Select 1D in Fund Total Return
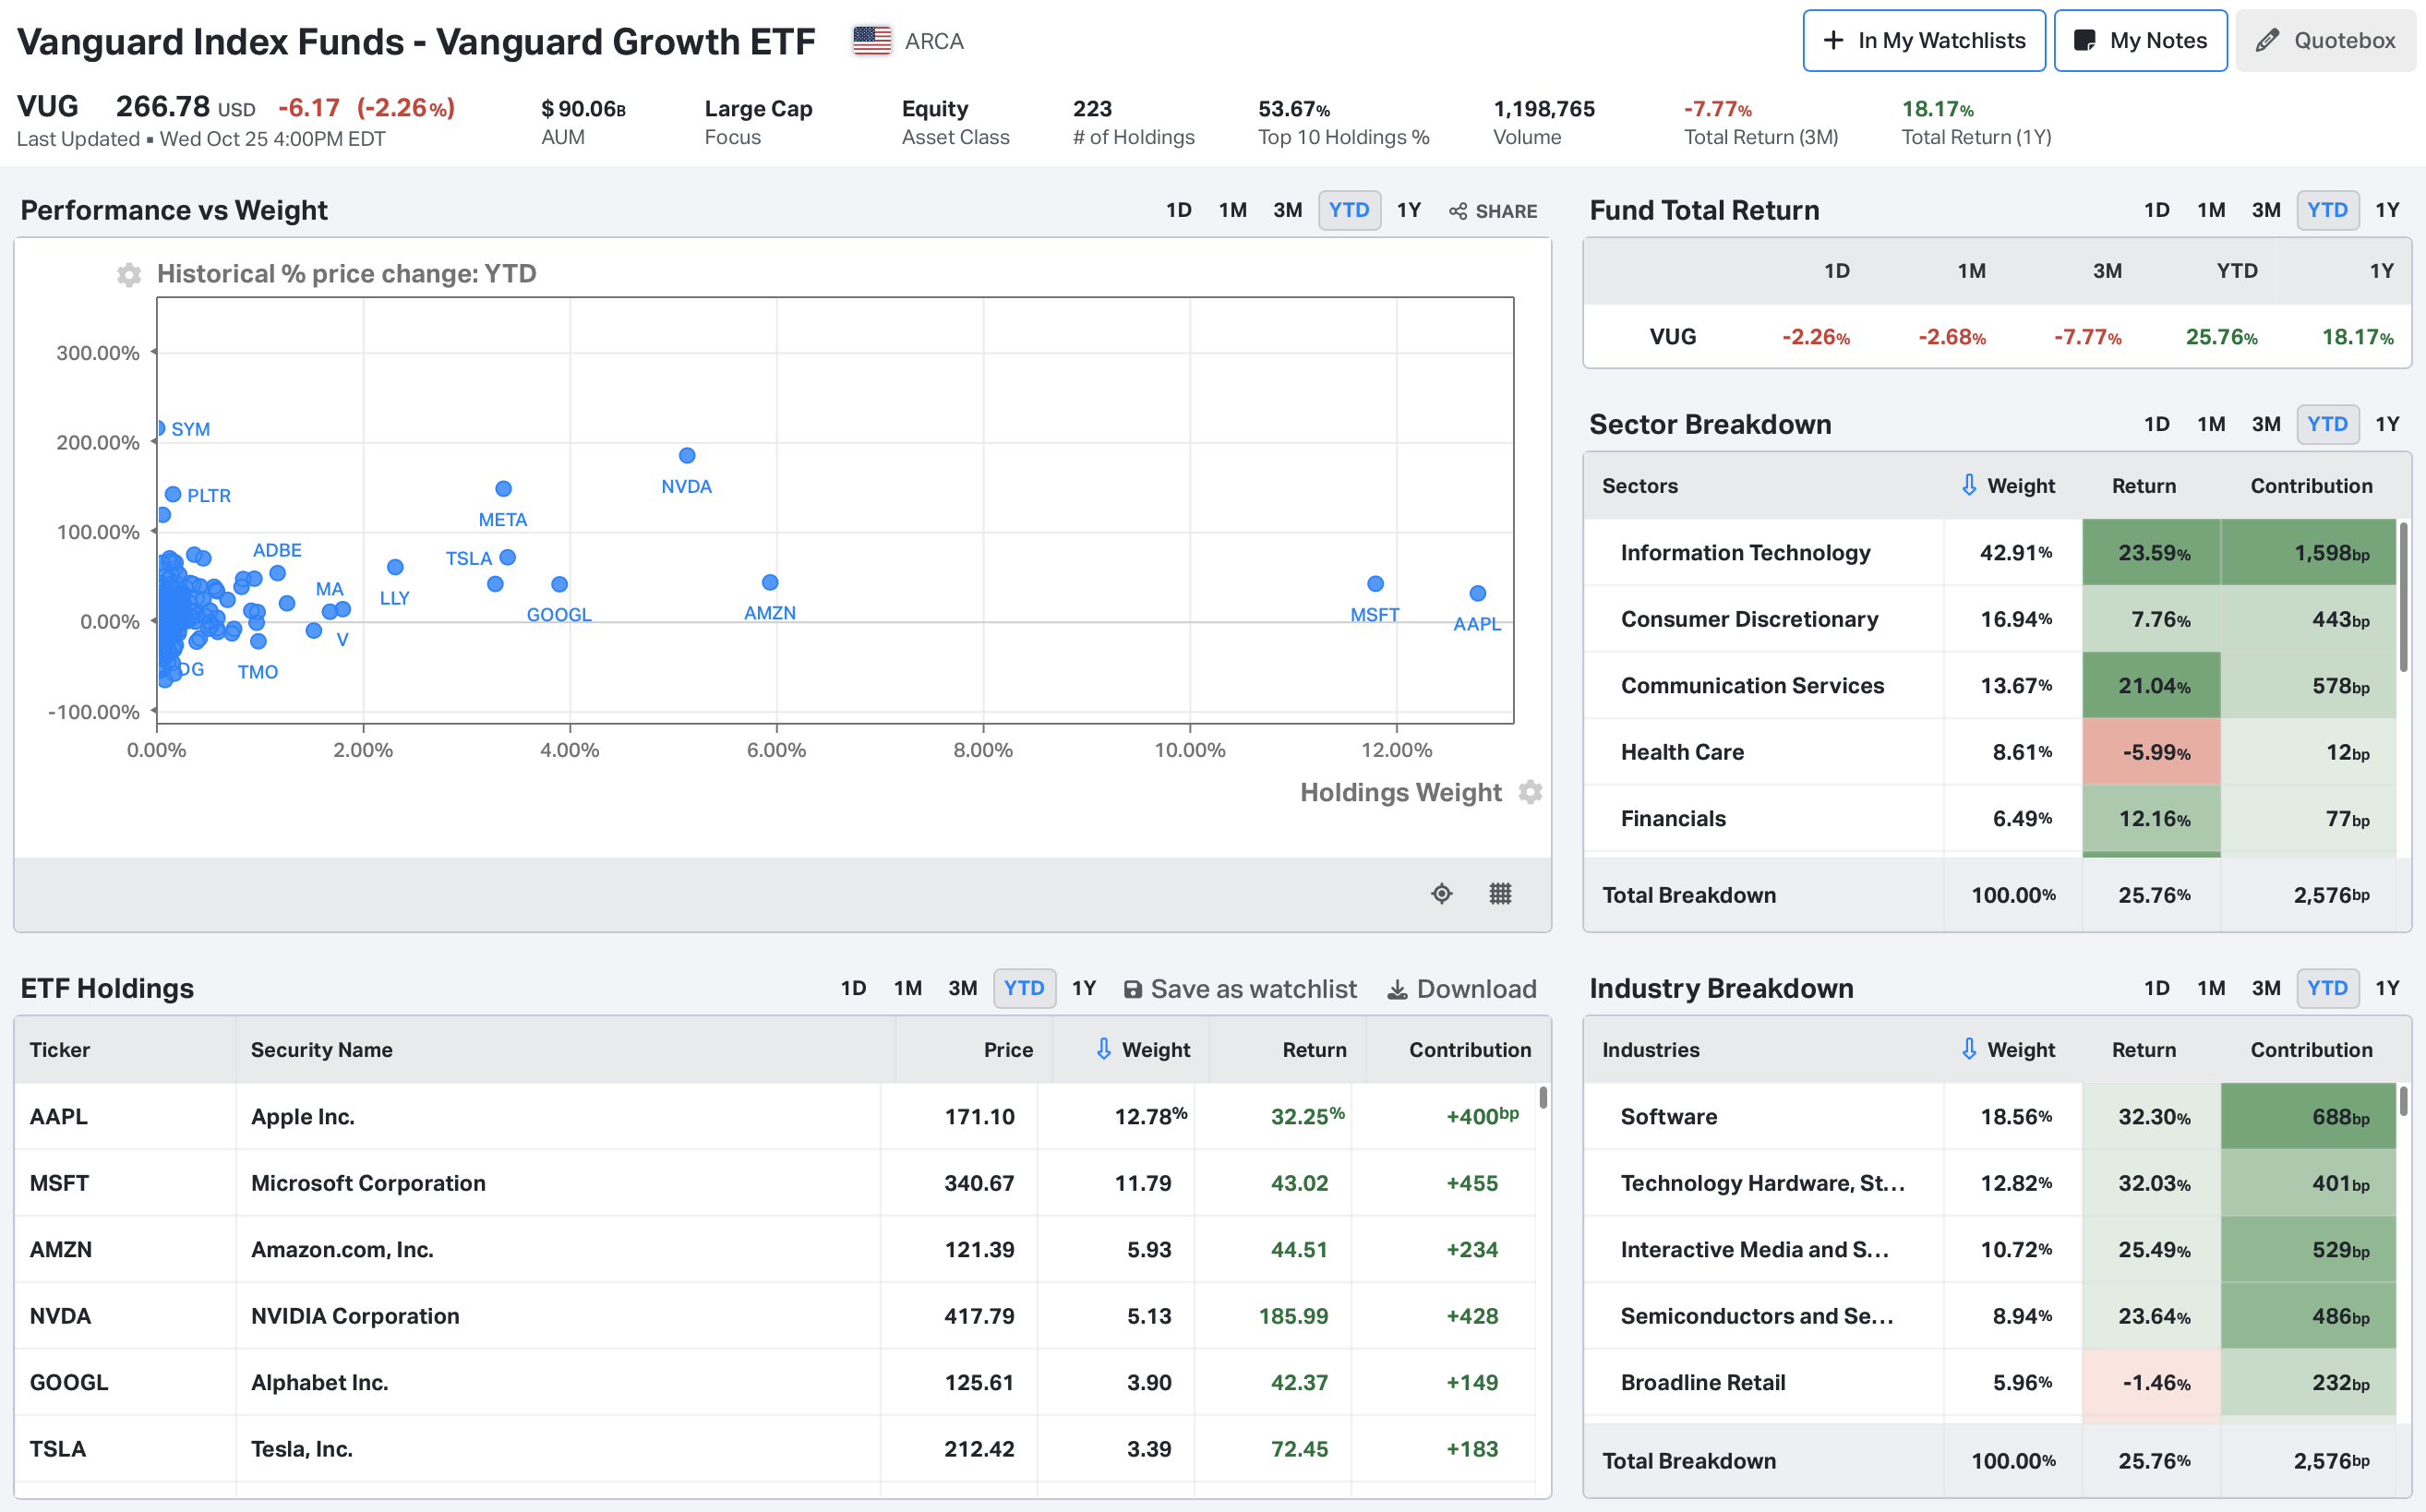Image resolution: width=2426 pixels, height=1512 pixels. 2156,210
